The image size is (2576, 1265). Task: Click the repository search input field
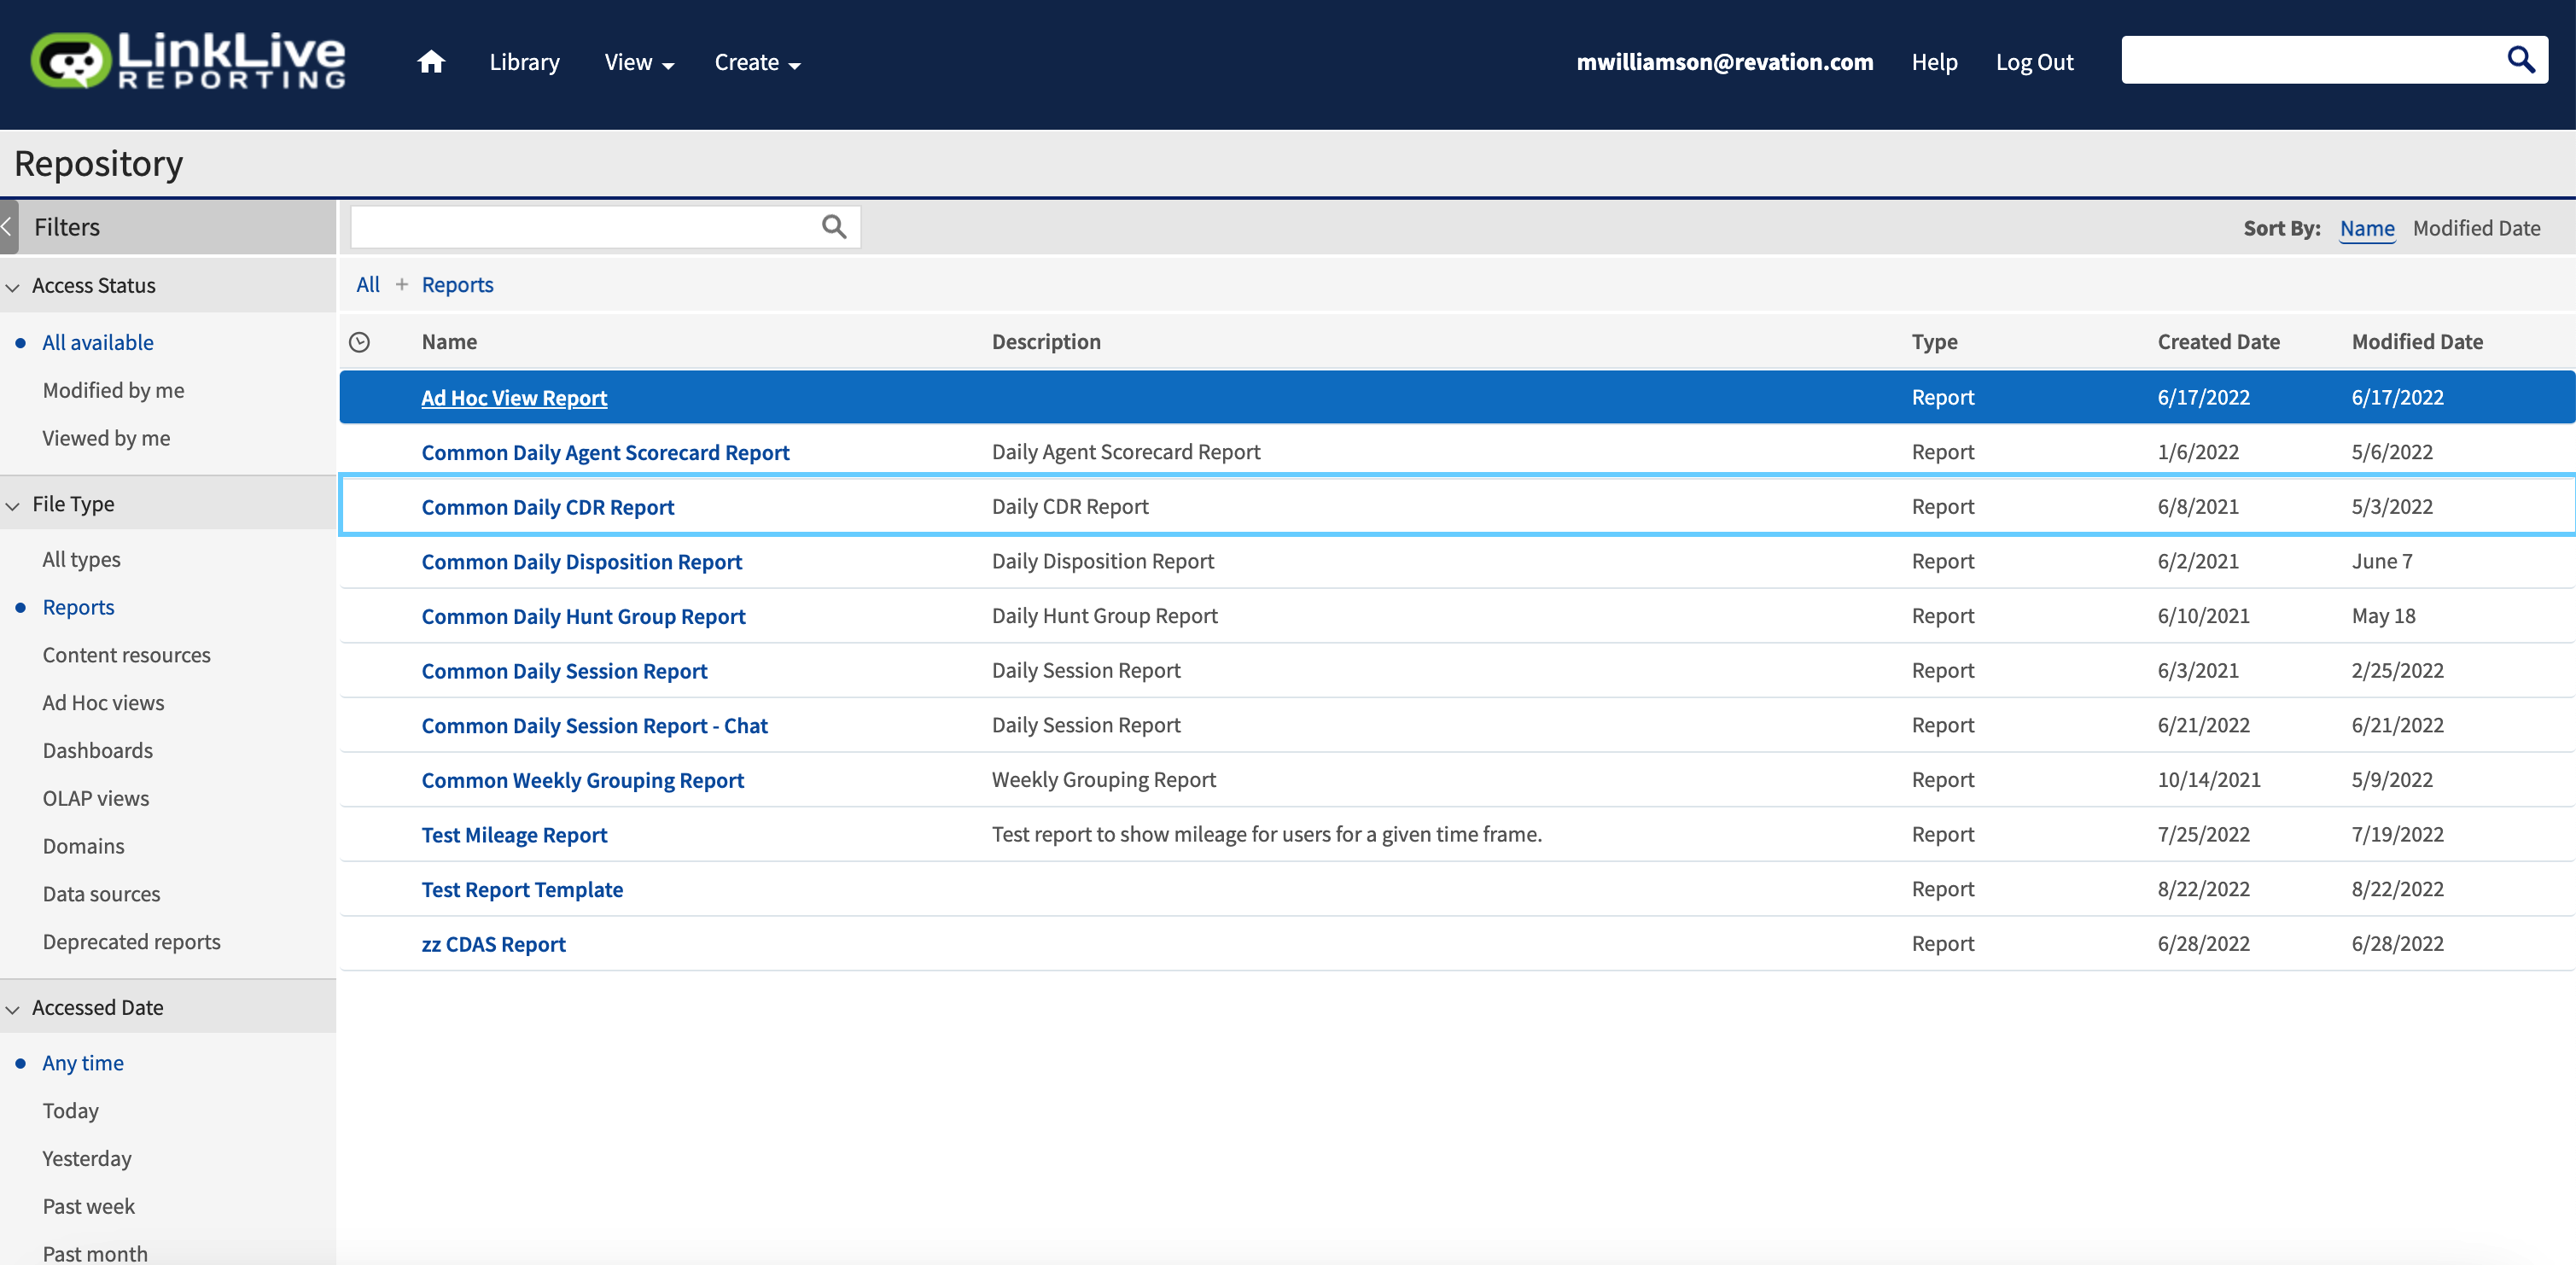coord(585,227)
